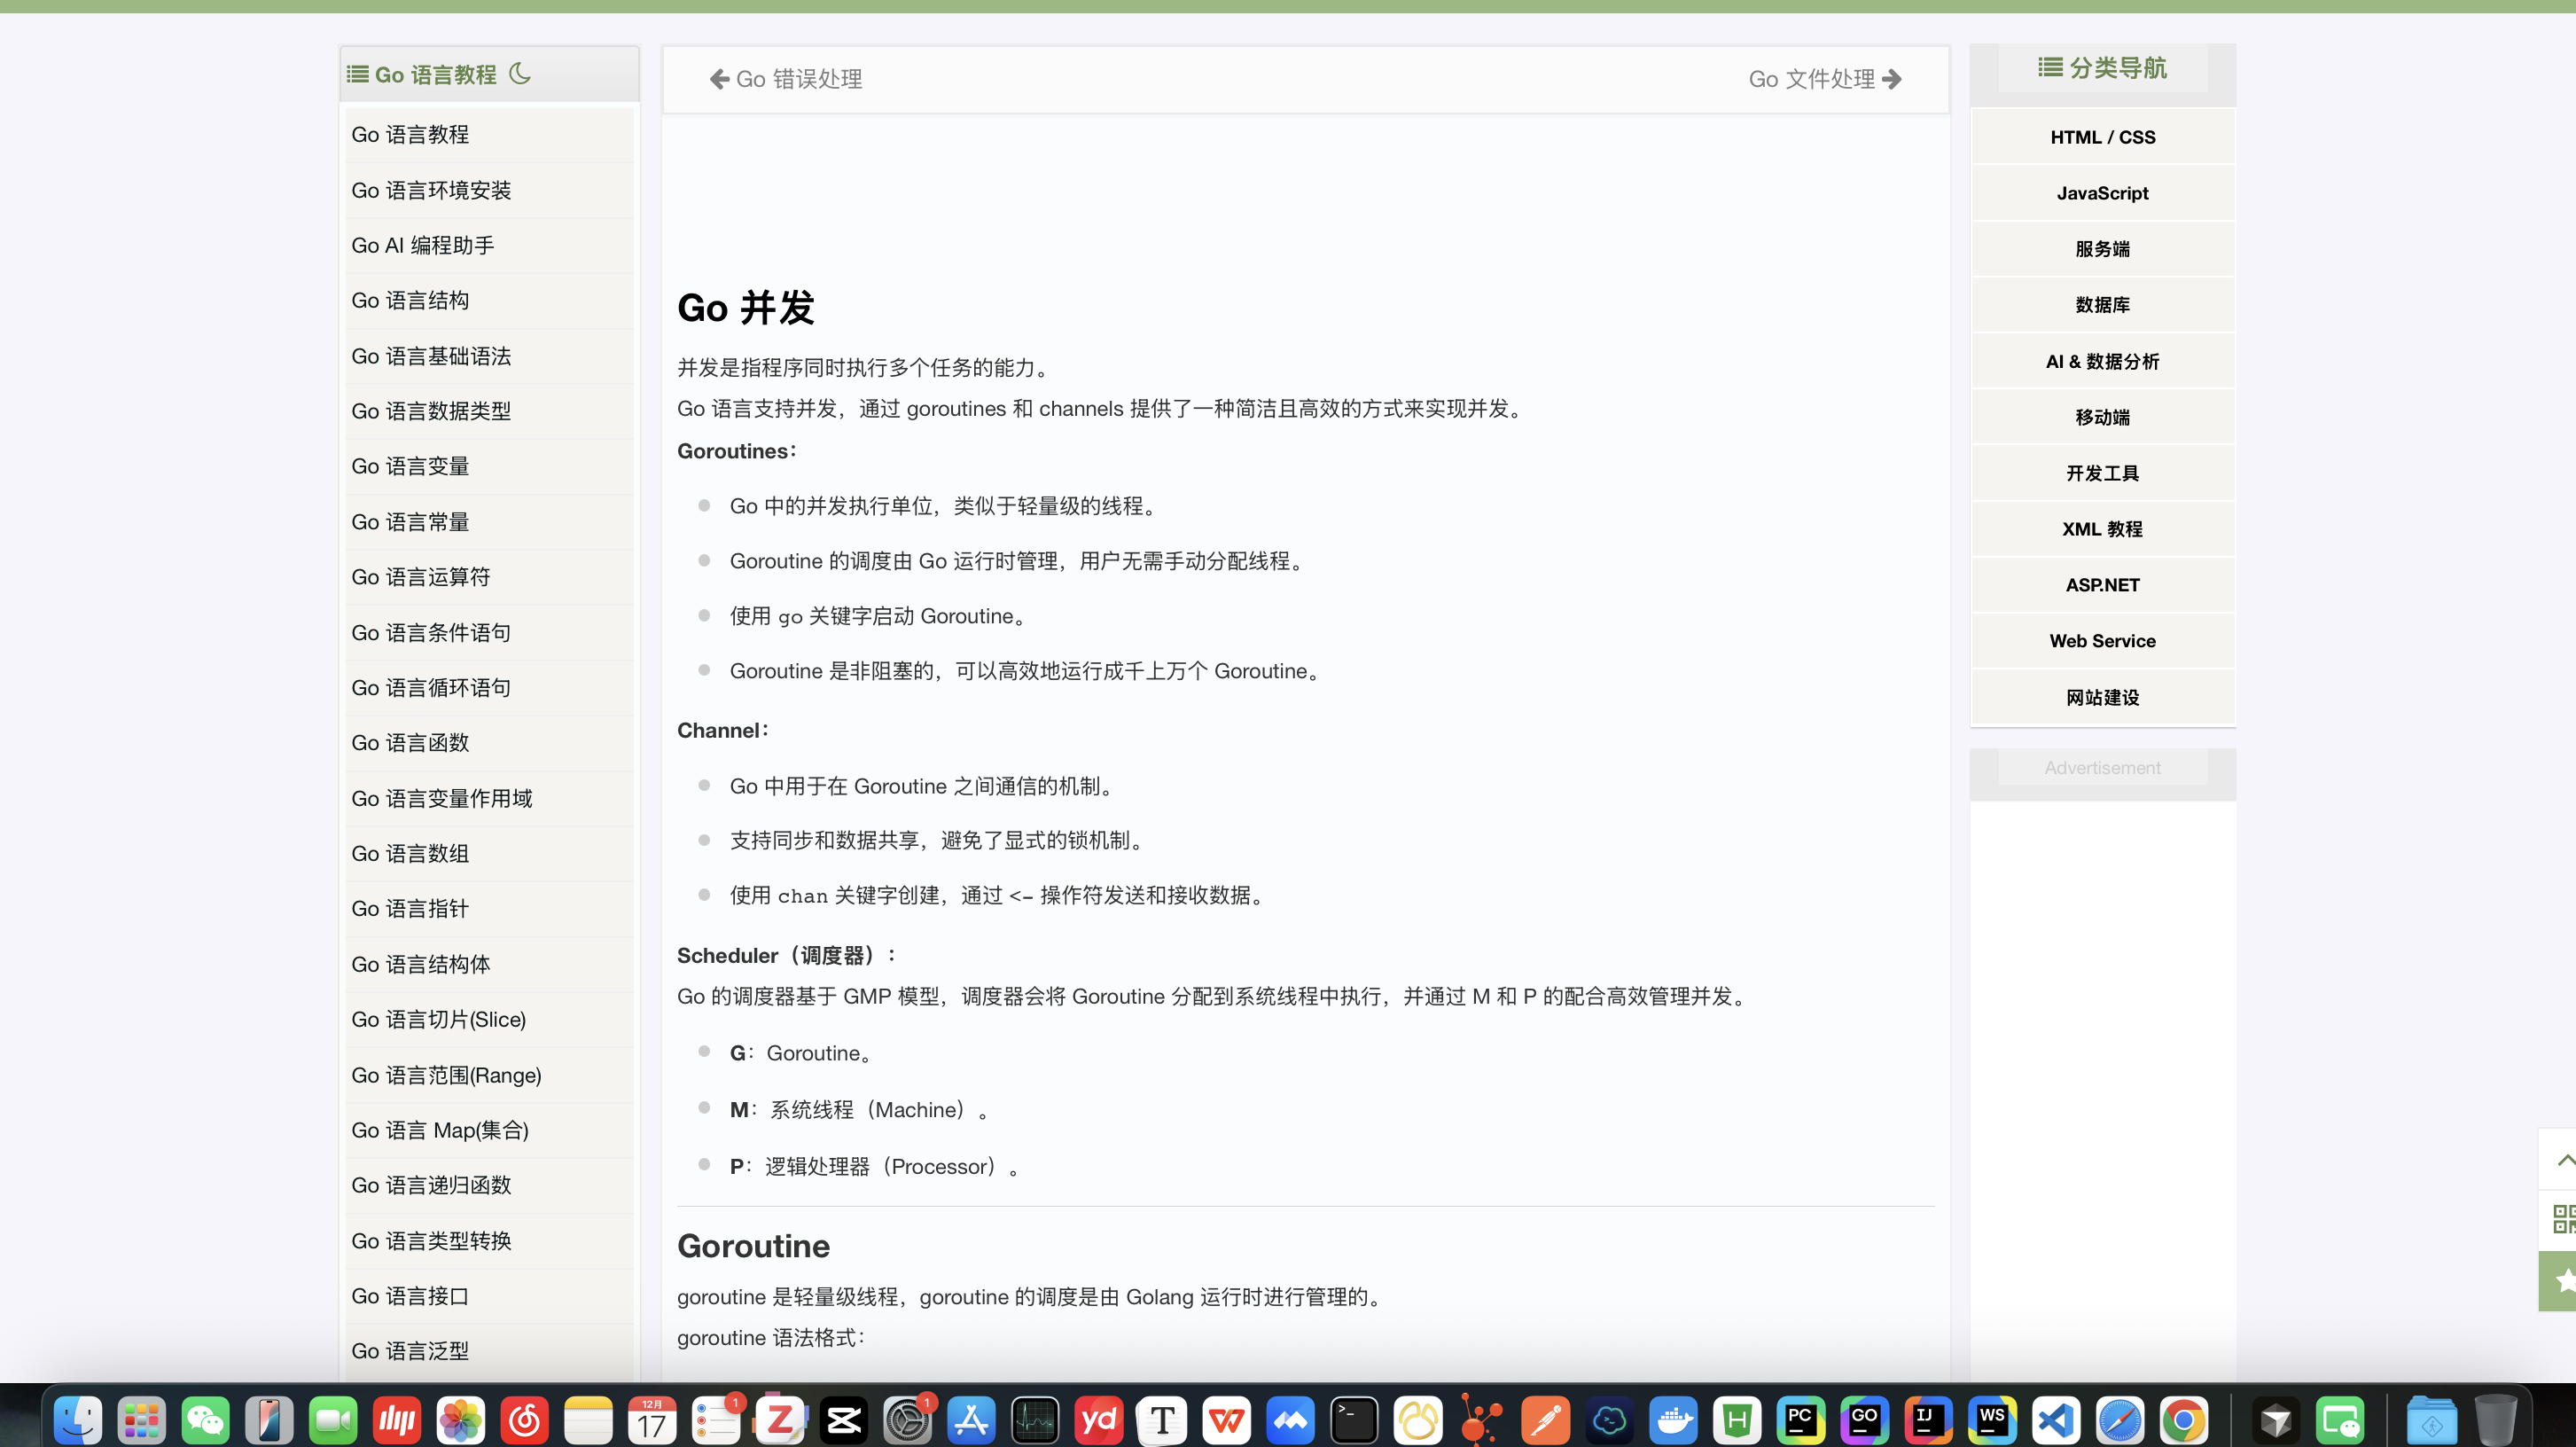Click the star favorite button
This screenshot has width=2576, height=1447.
[2564, 1280]
